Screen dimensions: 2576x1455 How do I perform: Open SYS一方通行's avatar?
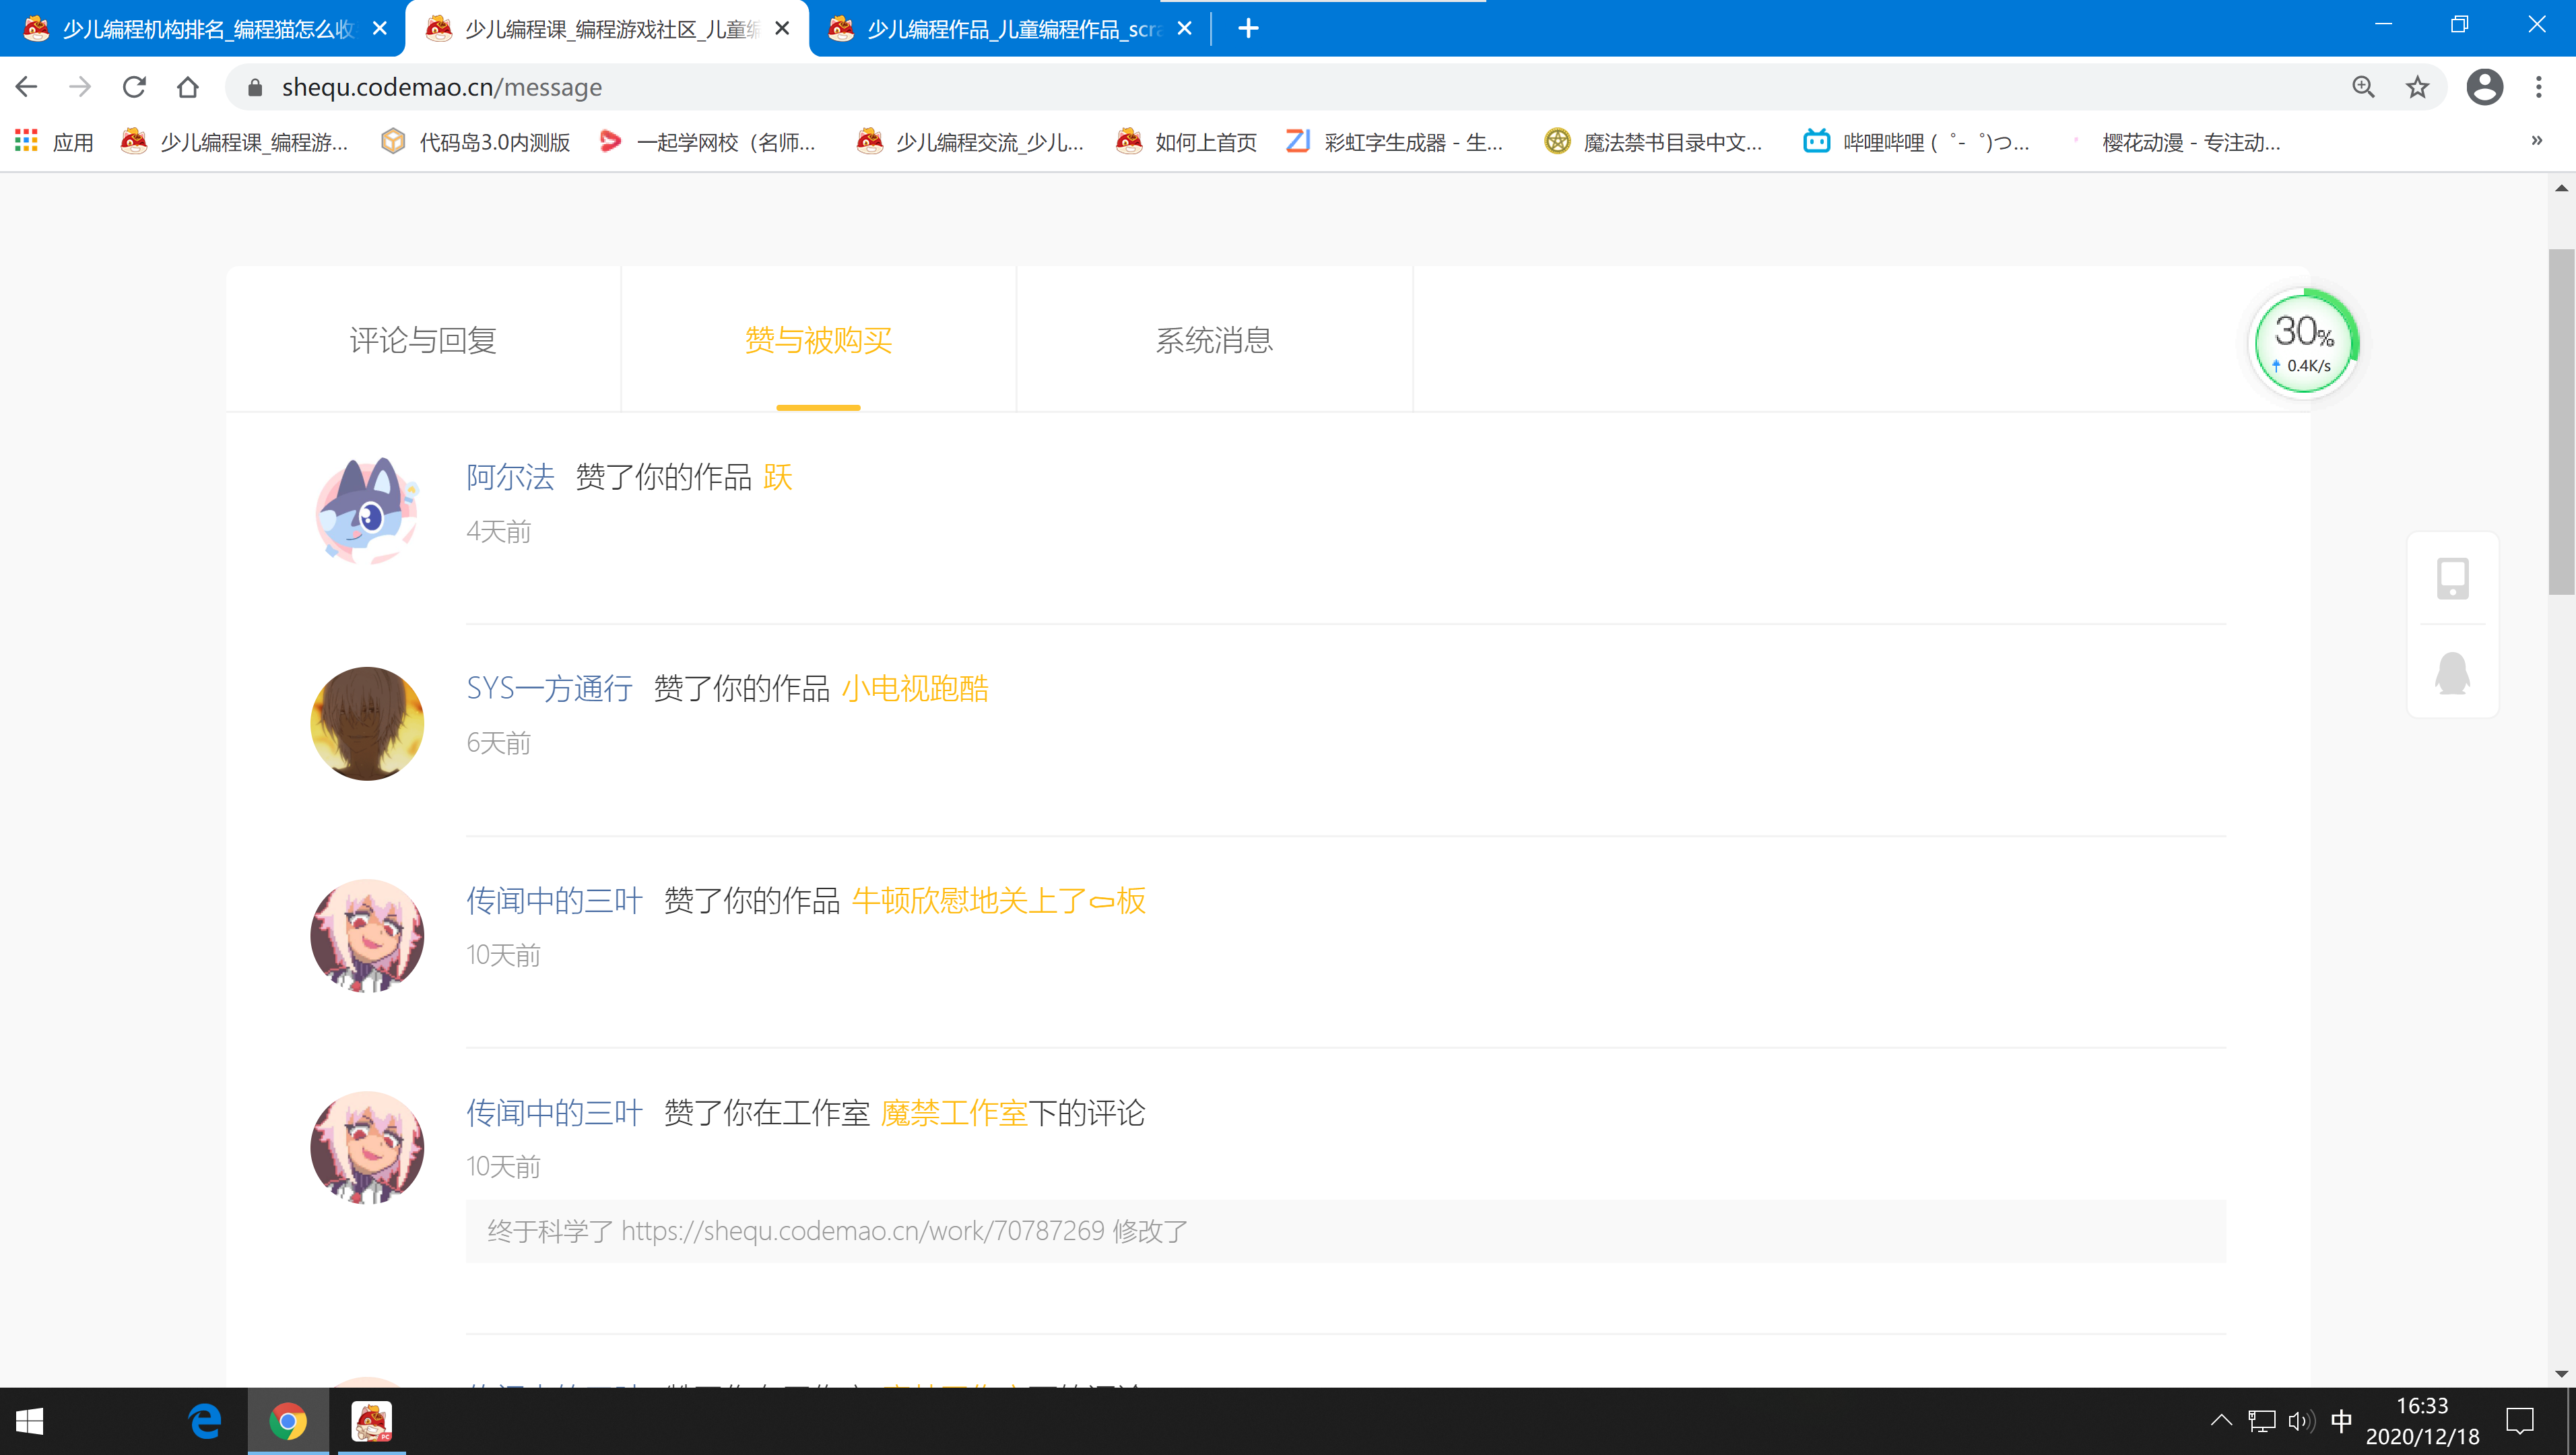click(x=367, y=723)
